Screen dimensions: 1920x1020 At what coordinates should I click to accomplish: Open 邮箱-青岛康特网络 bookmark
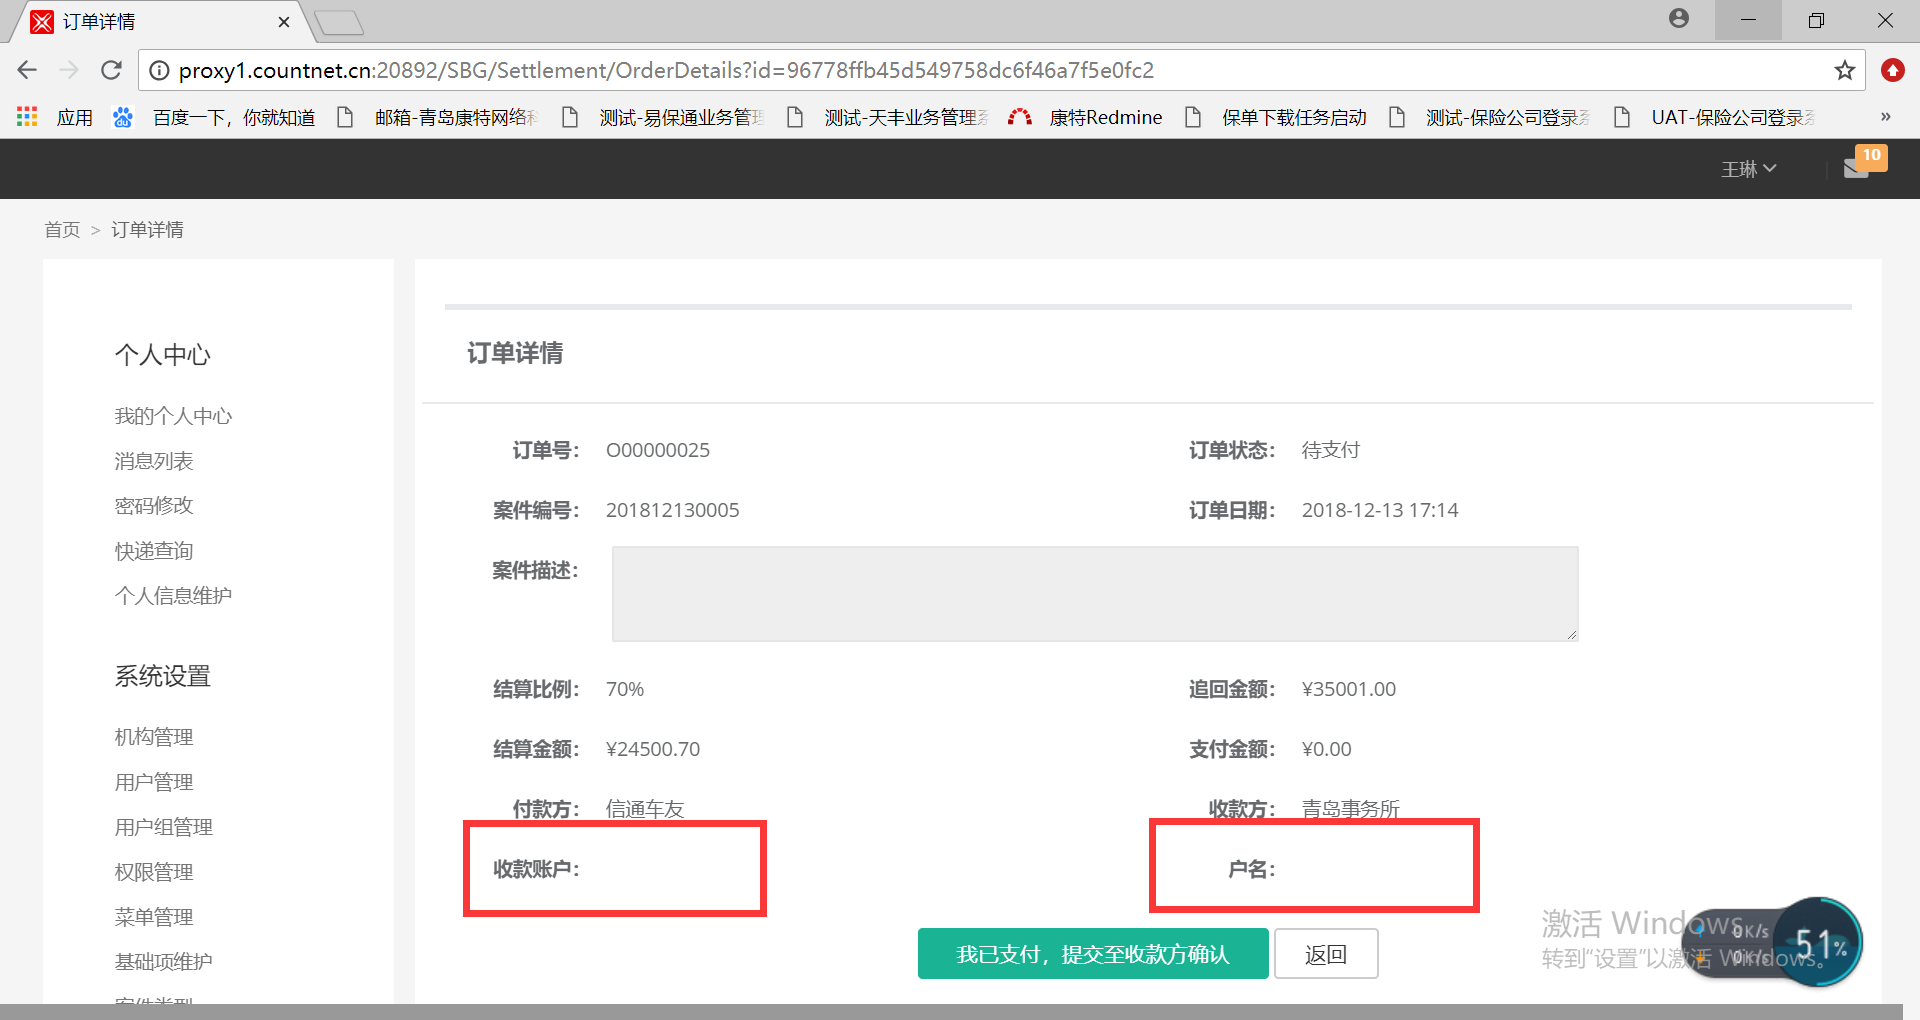coord(438,117)
